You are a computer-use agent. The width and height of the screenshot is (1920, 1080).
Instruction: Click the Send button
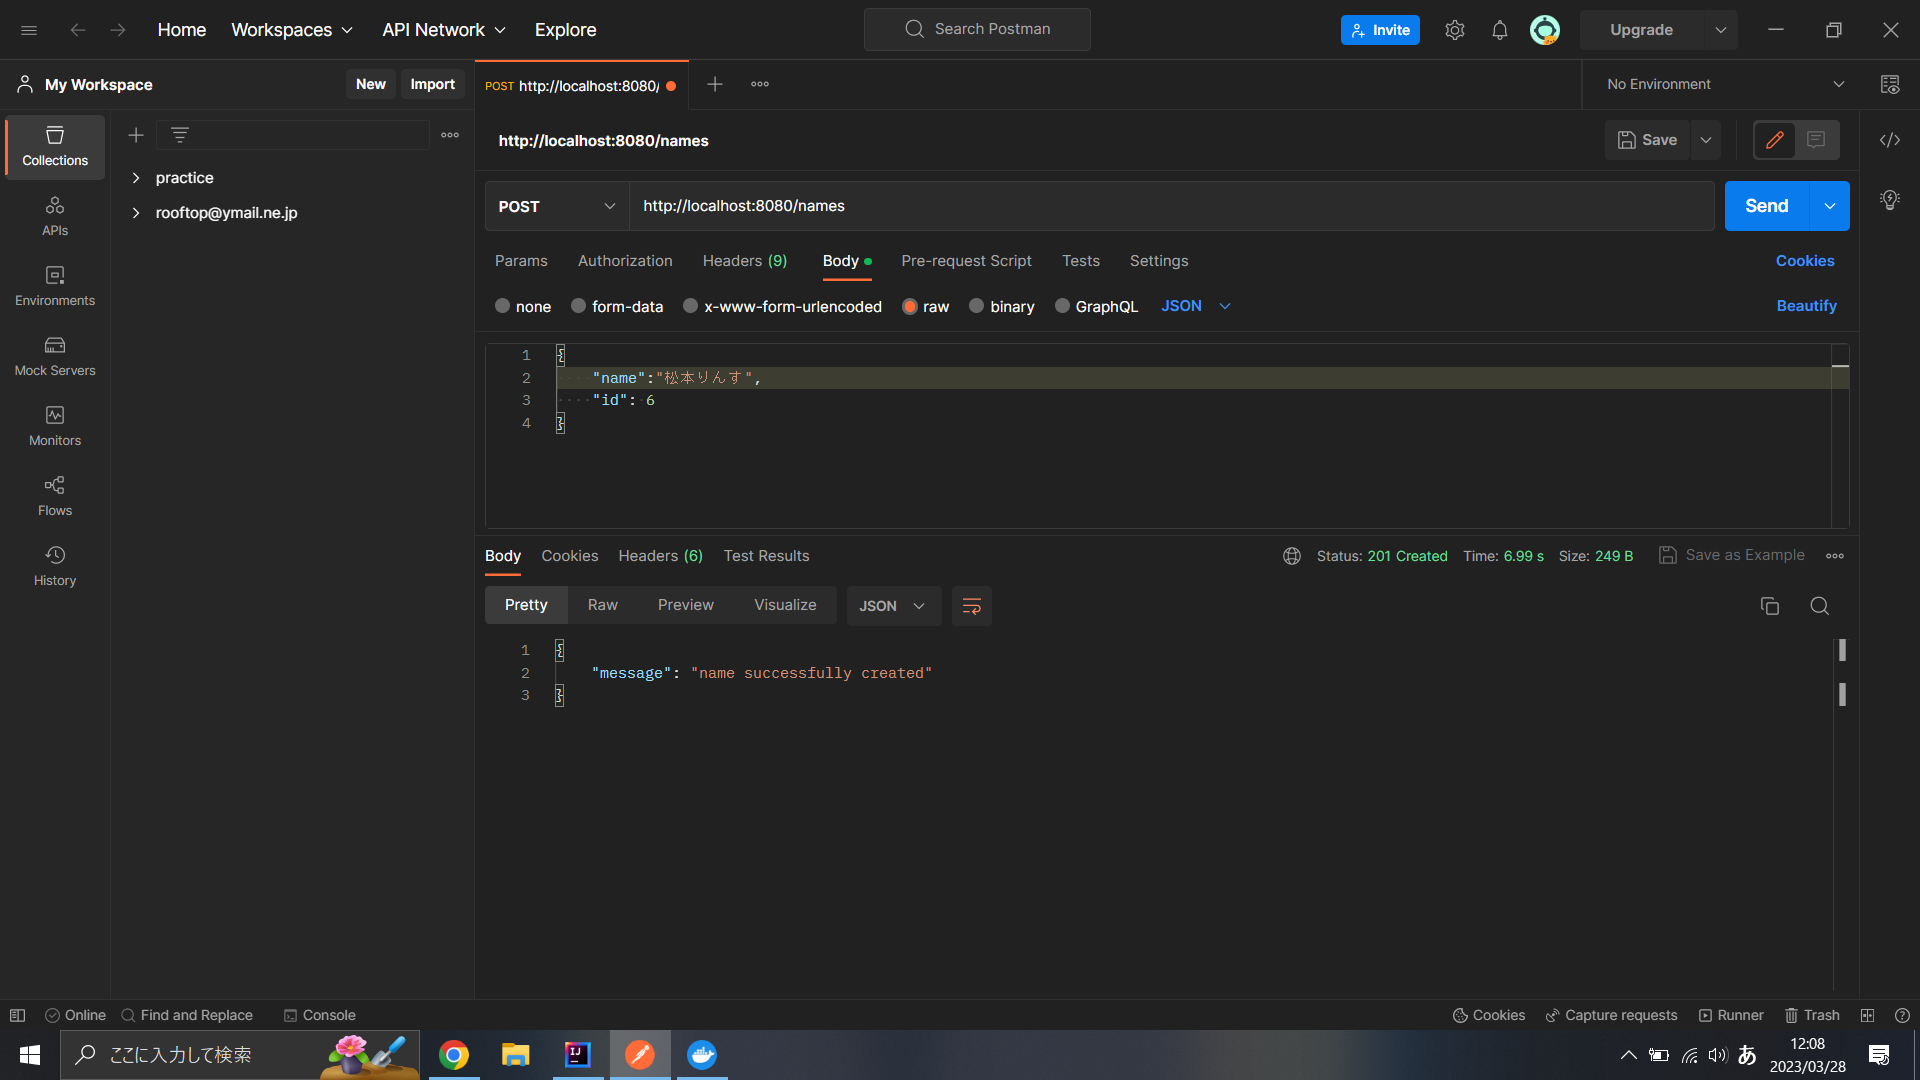coord(1767,206)
